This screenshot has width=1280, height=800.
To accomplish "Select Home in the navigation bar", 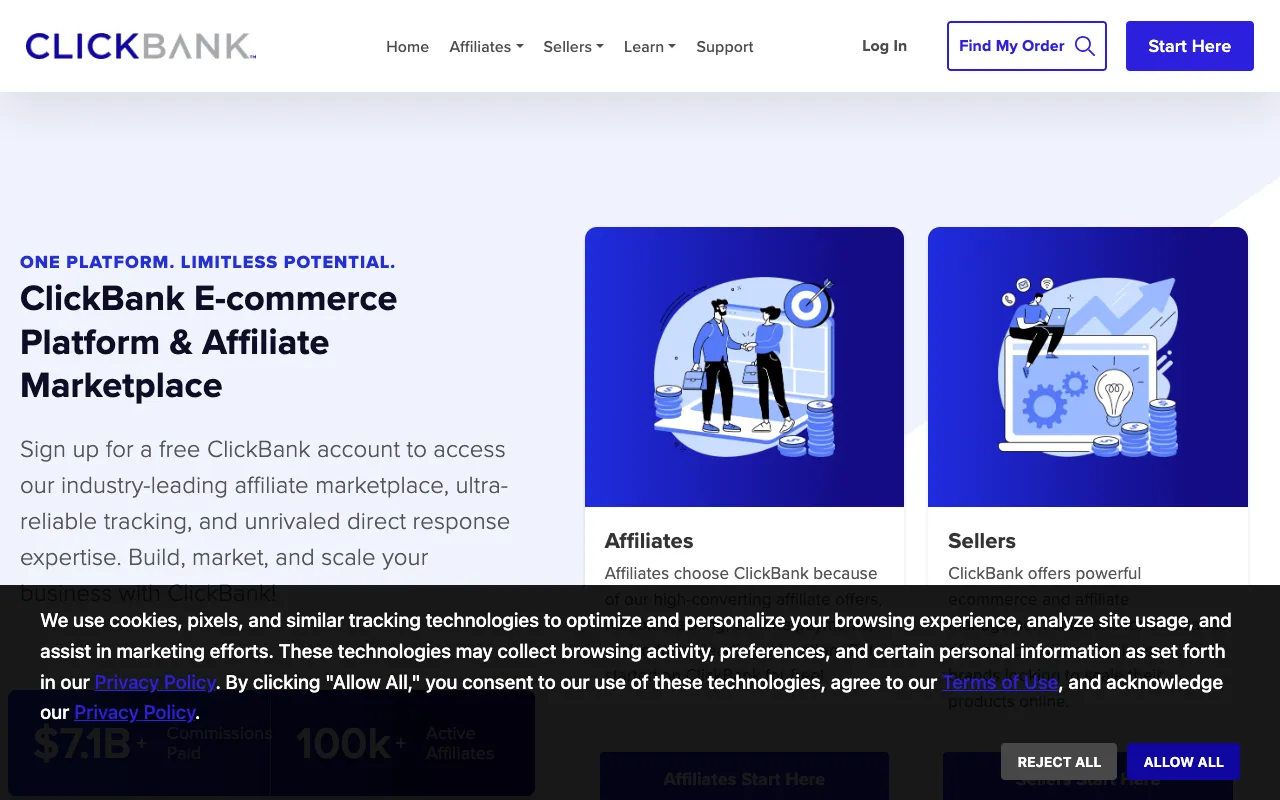I will (407, 46).
